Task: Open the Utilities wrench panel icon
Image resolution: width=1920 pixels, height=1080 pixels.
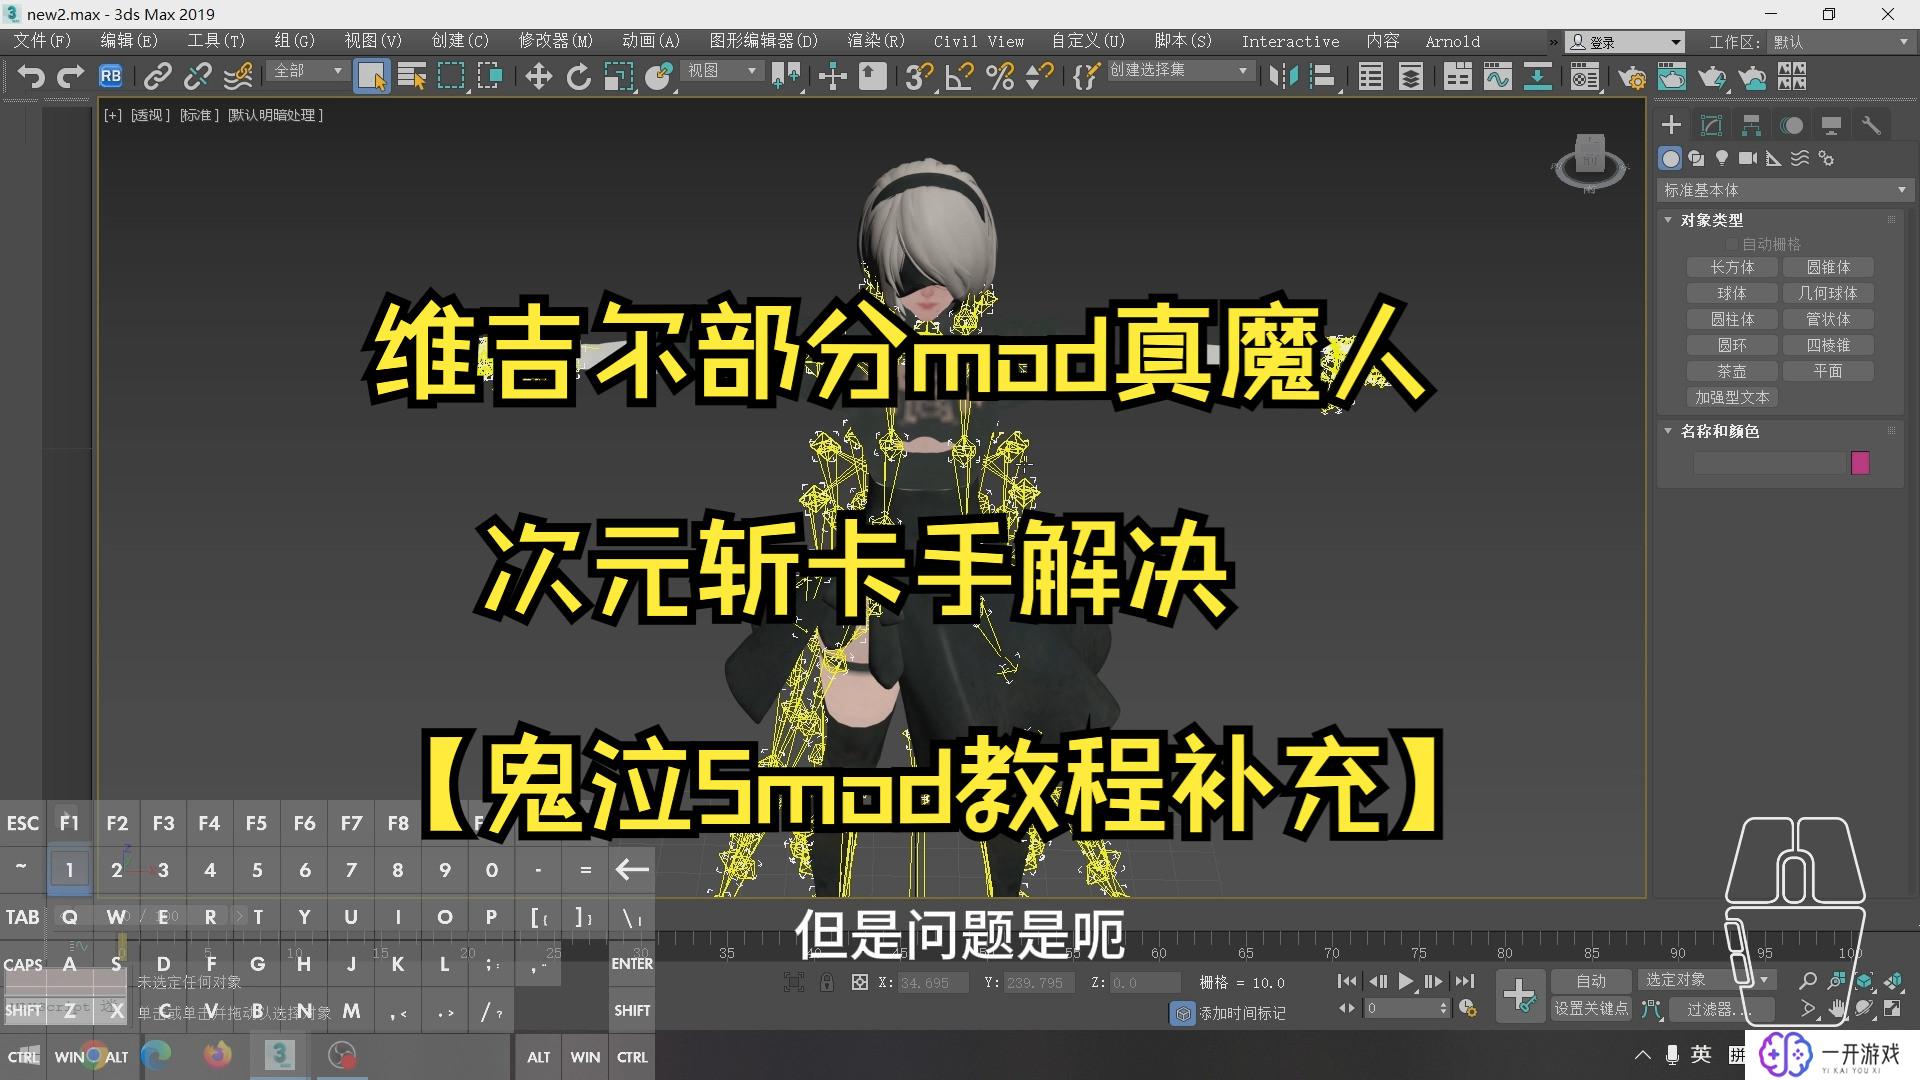Action: coord(1871,125)
